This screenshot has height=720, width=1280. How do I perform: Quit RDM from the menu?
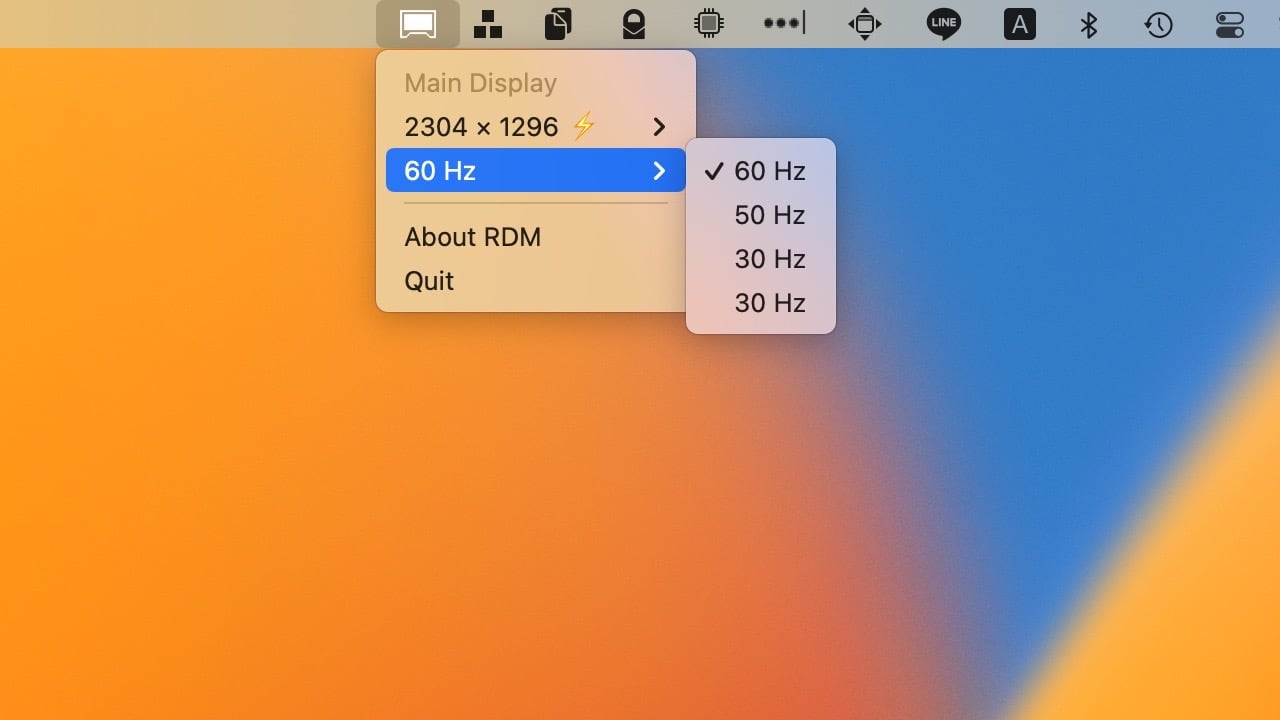click(429, 281)
